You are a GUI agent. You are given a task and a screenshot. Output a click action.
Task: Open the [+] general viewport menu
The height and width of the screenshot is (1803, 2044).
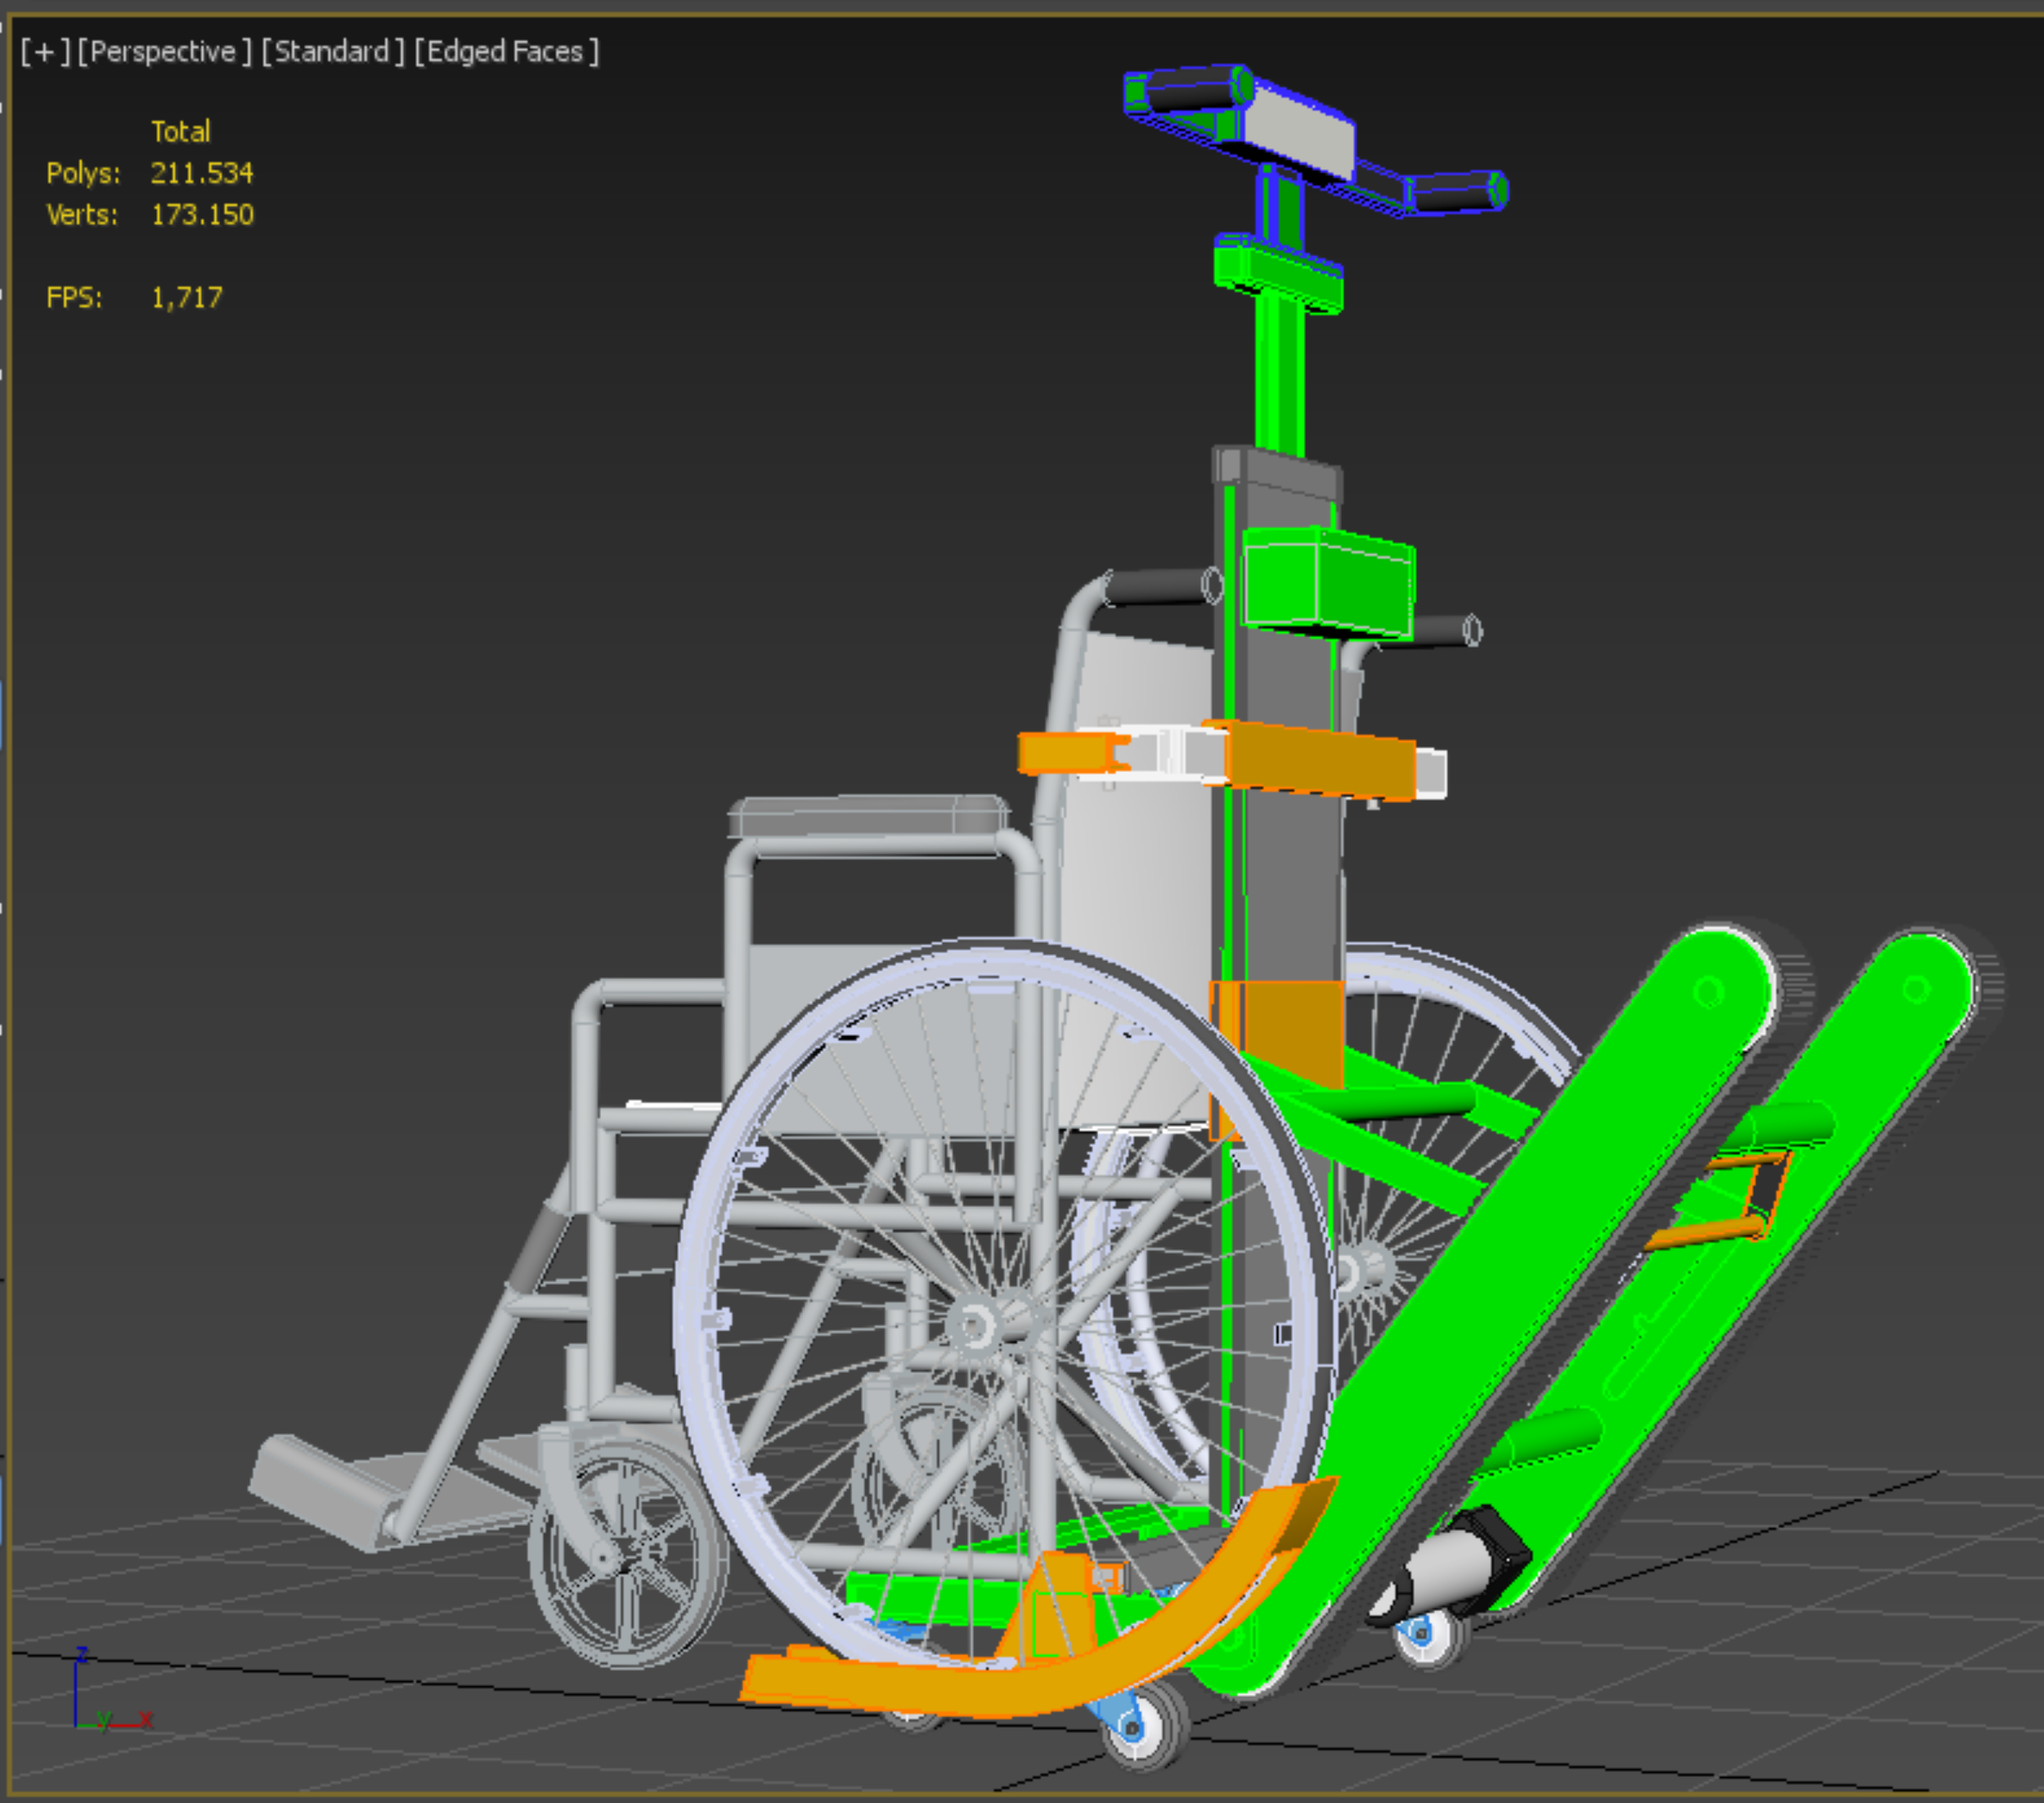click(x=45, y=52)
